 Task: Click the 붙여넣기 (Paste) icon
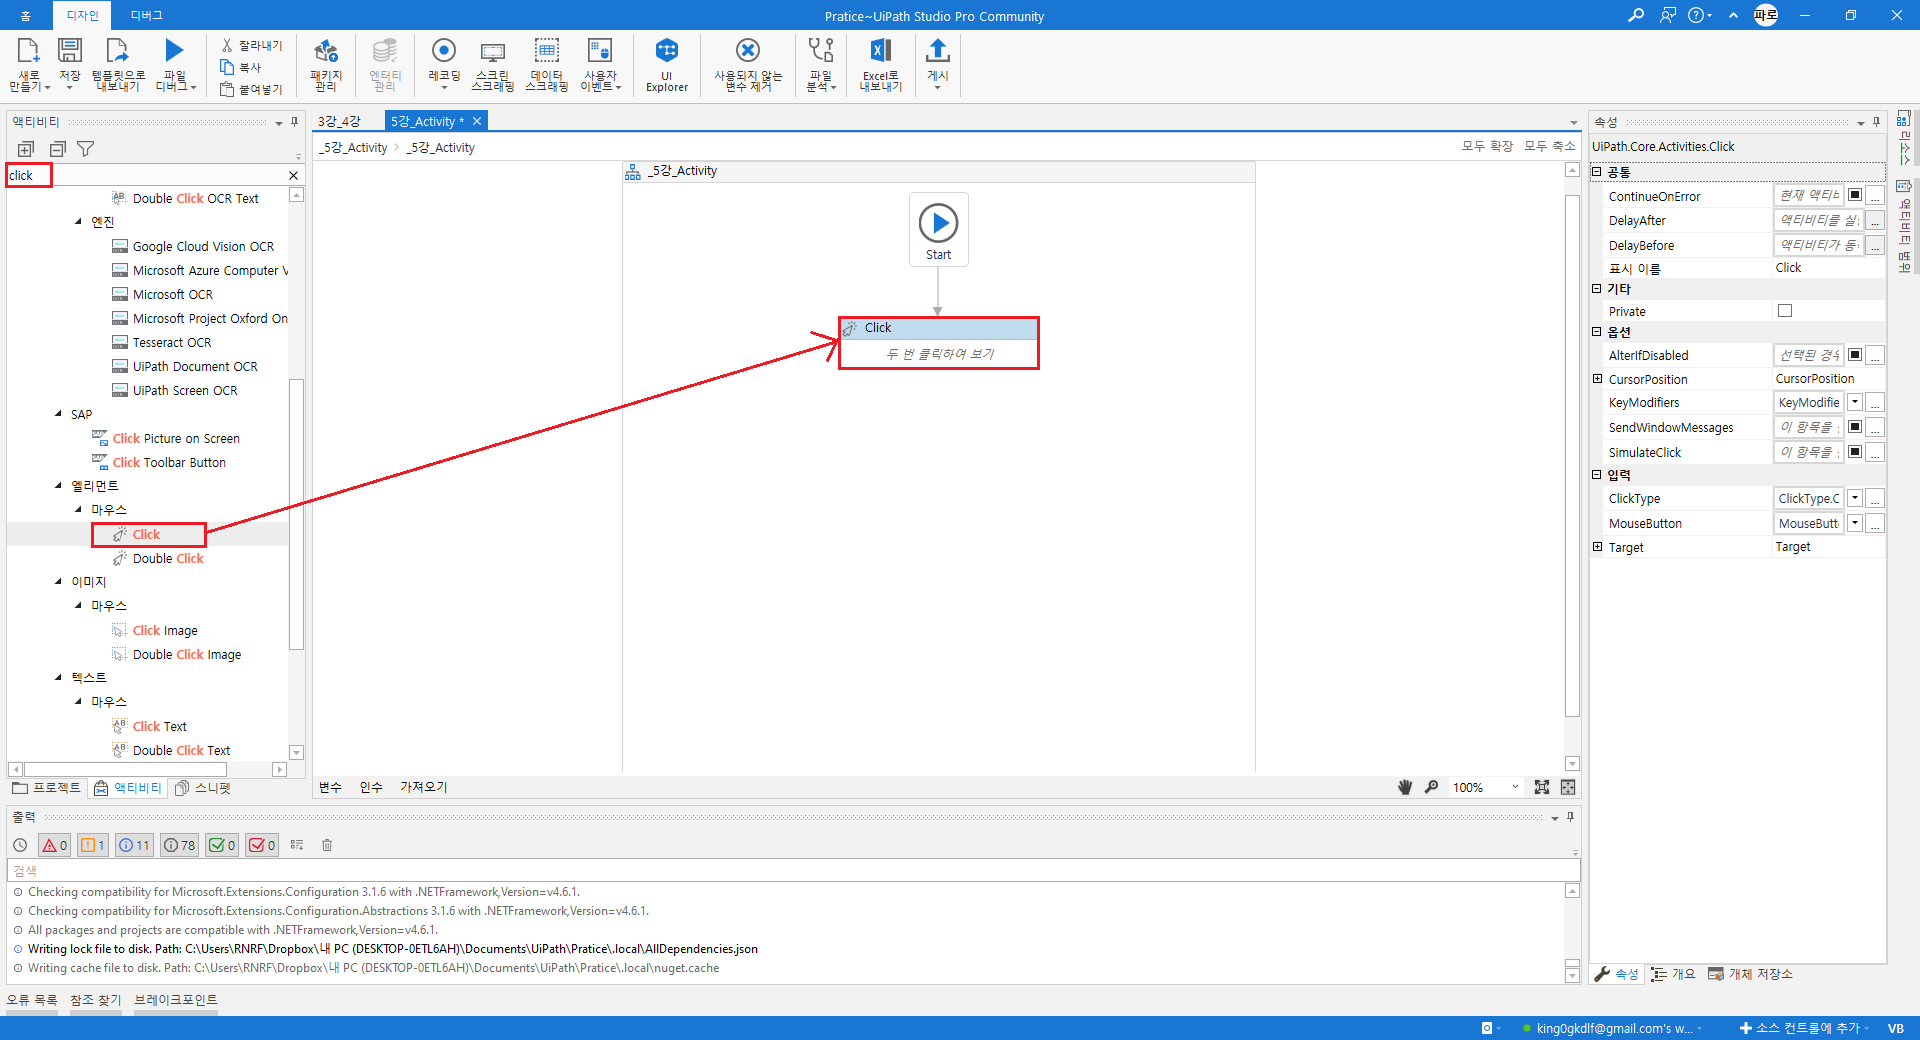[x=227, y=89]
